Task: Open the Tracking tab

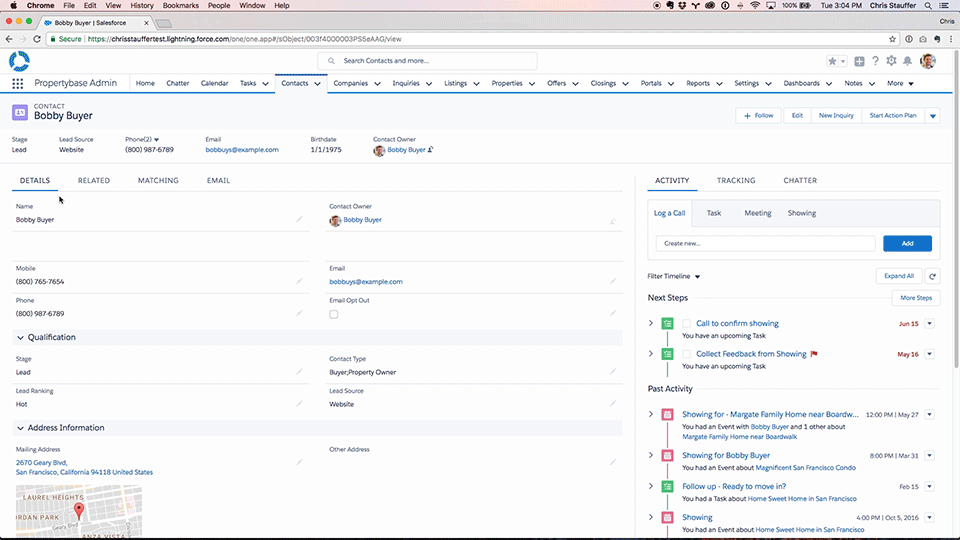Action: pyautogui.click(x=736, y=181)
